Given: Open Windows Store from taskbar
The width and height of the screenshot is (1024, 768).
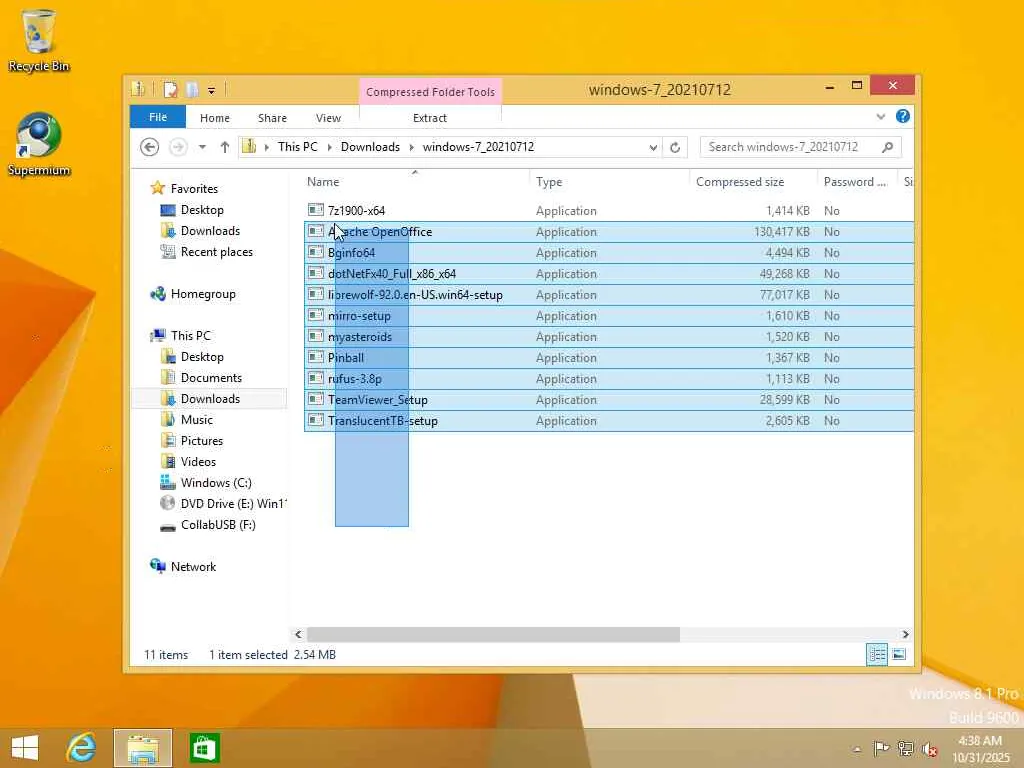Looking at the screenshot, I should click(204, 748).
